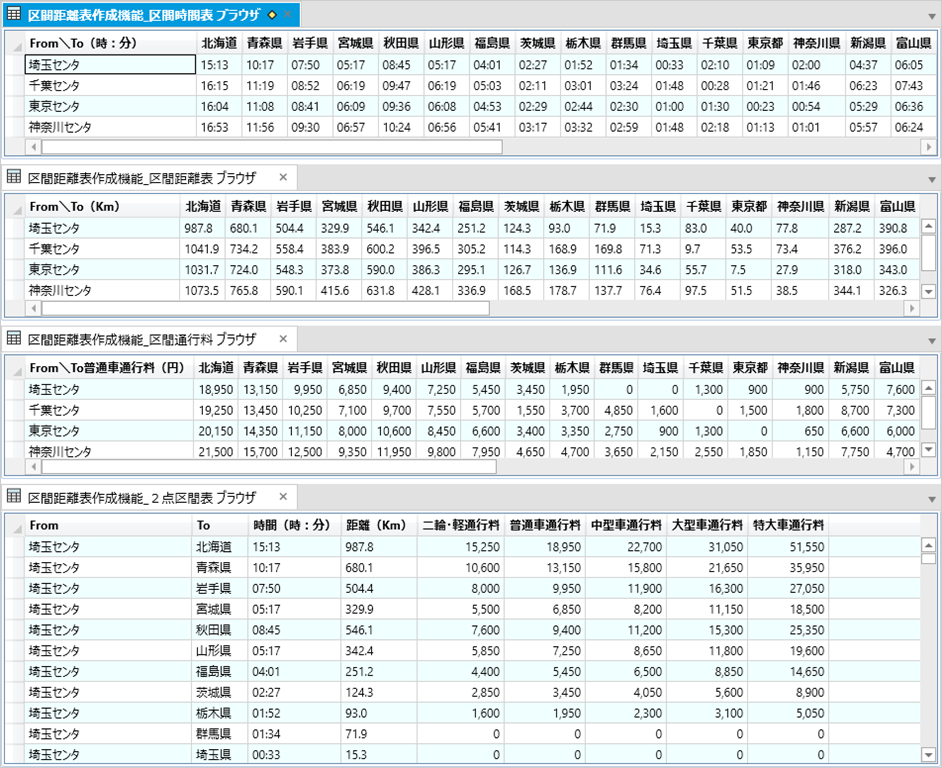This screenshot has height=768, width=942.
Task: Click the From＼To普通車通行料（円）column header
Action: pos(109,368)
